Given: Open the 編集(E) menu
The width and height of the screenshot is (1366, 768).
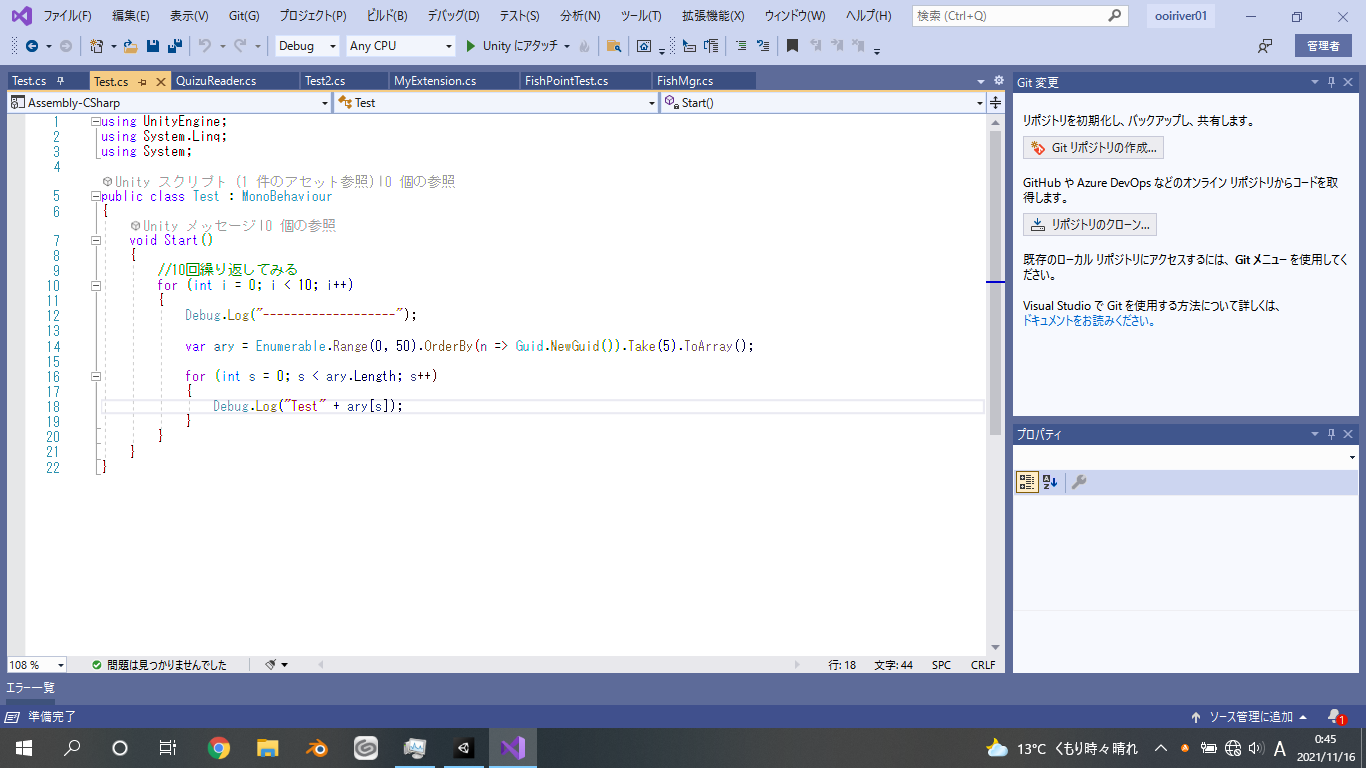Looking at the screenshot, I should click(x=131, y=16).
